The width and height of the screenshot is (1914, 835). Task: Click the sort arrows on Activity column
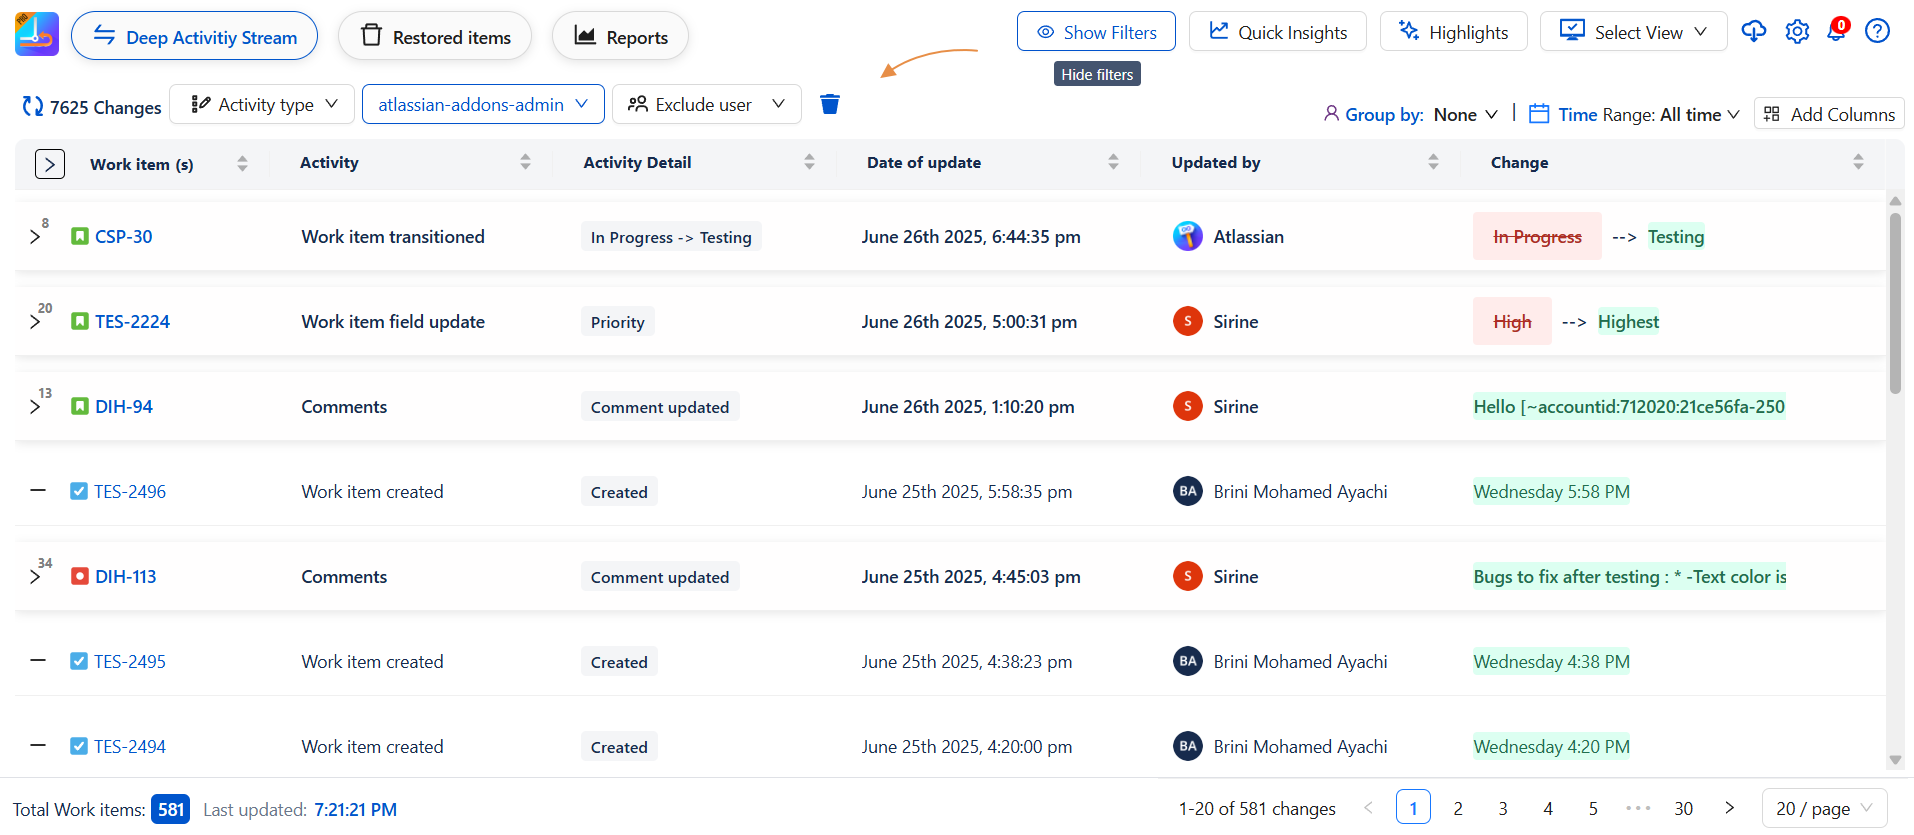coord(525,162)
